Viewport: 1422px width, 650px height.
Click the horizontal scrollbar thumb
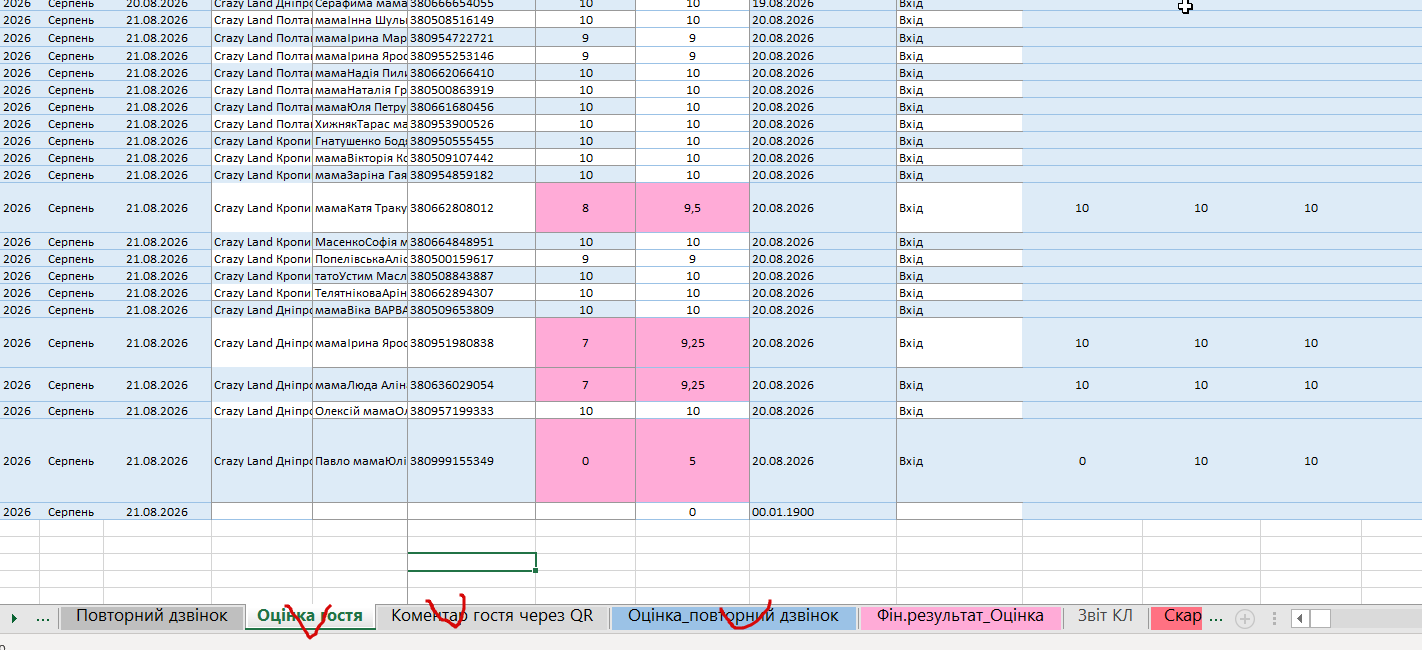point(1320,618)
